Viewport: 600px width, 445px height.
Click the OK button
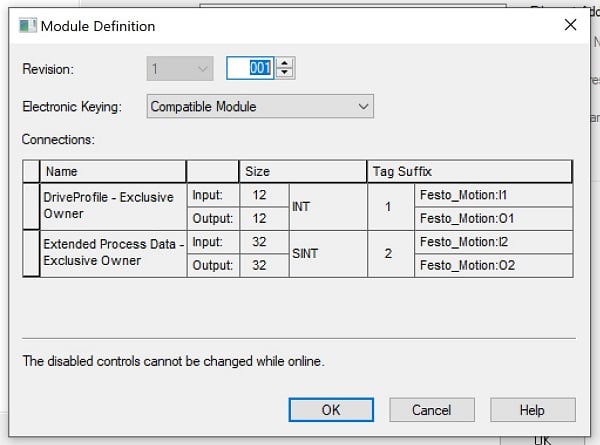[331, 410]
